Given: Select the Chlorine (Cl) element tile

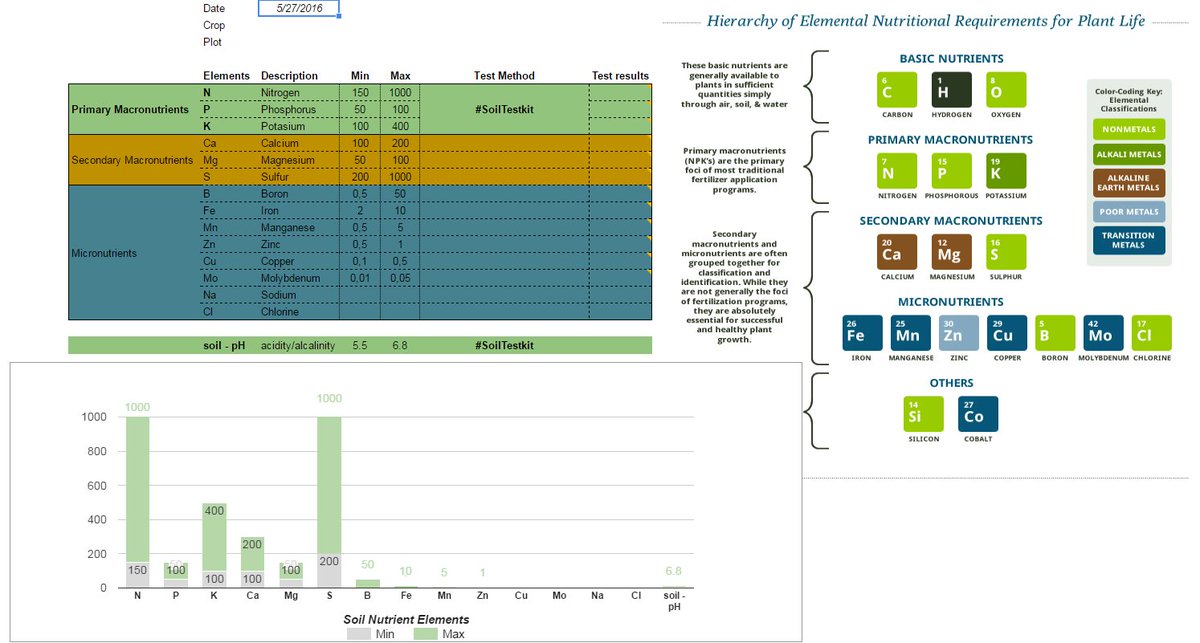Looking at the screenshot, I should tap(1151, 333).
